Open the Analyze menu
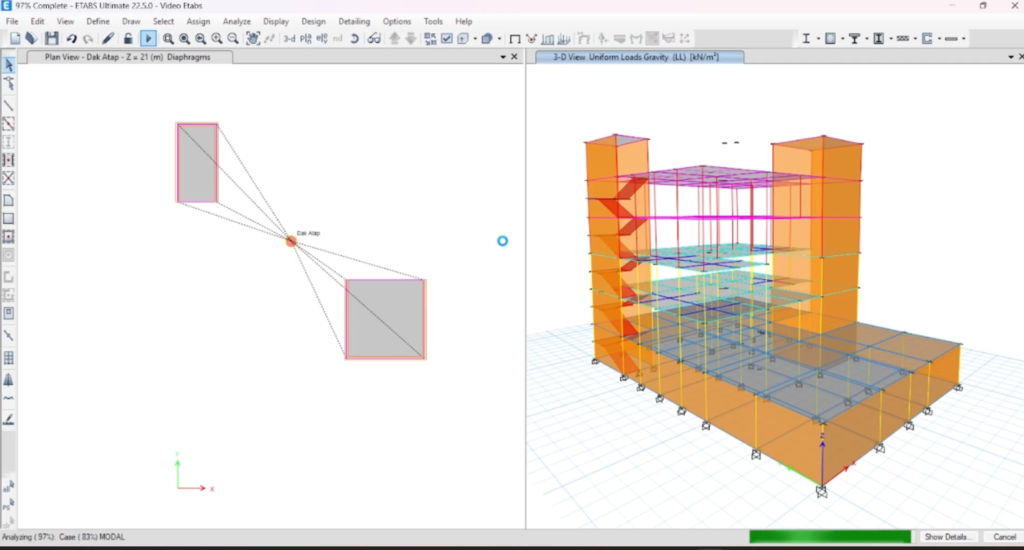1024x550 pixels. tap(236, 22)
